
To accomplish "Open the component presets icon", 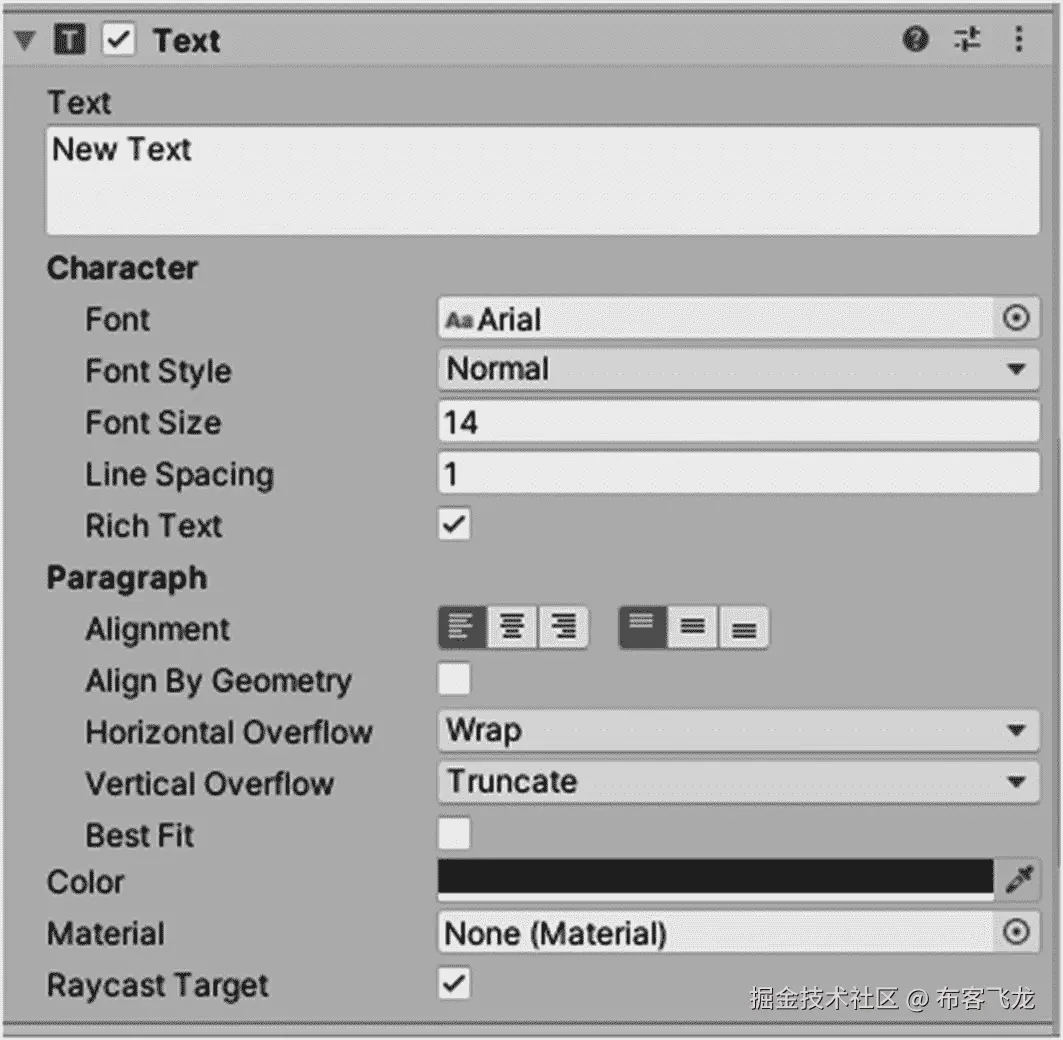I will (x=967, y=40).
